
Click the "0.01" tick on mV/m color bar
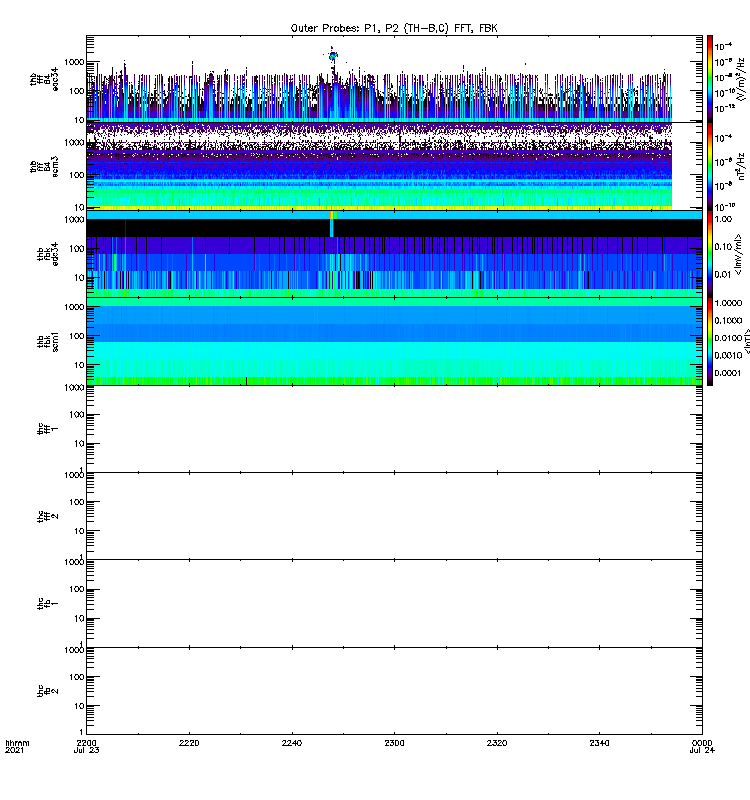click(723, 274)
